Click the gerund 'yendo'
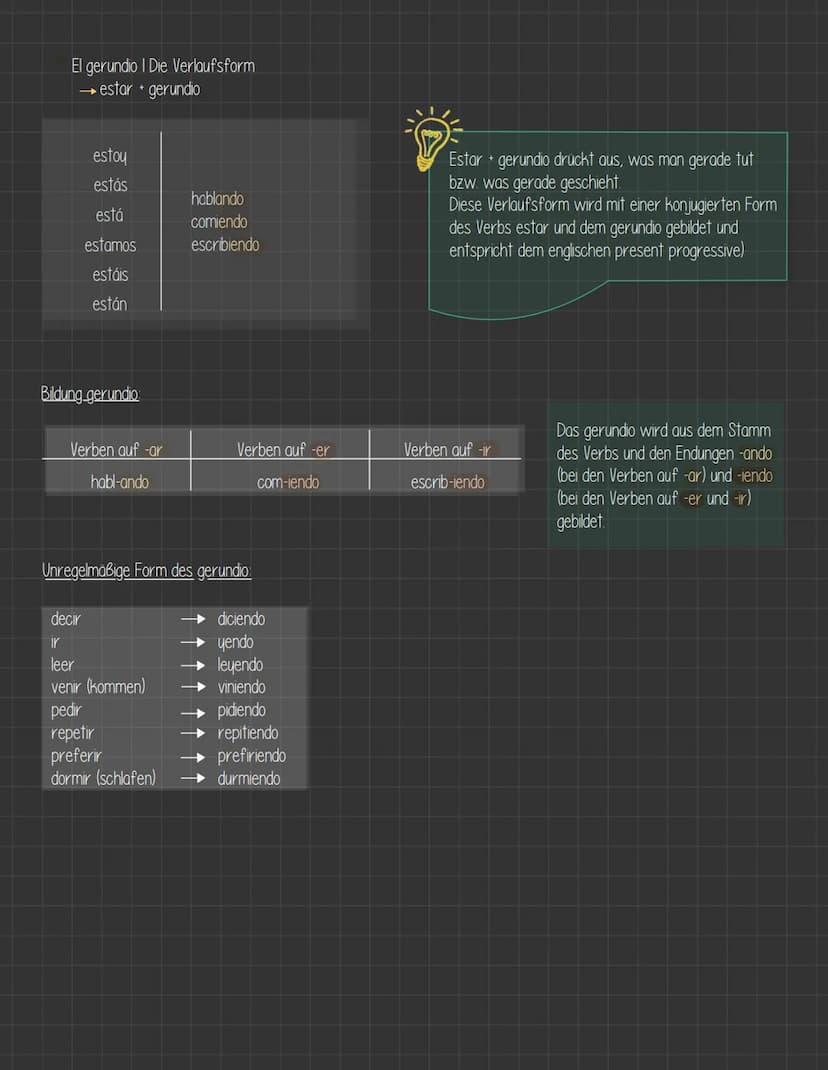 click(235, 643)
